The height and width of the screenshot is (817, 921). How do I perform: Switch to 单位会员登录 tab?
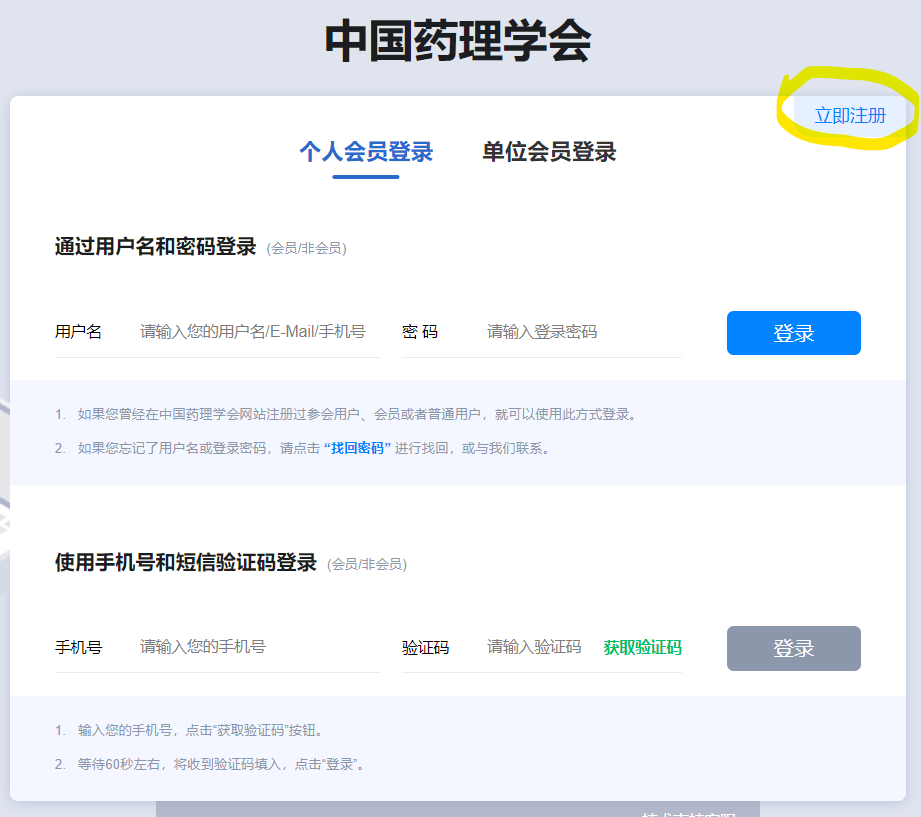[549, 152]
